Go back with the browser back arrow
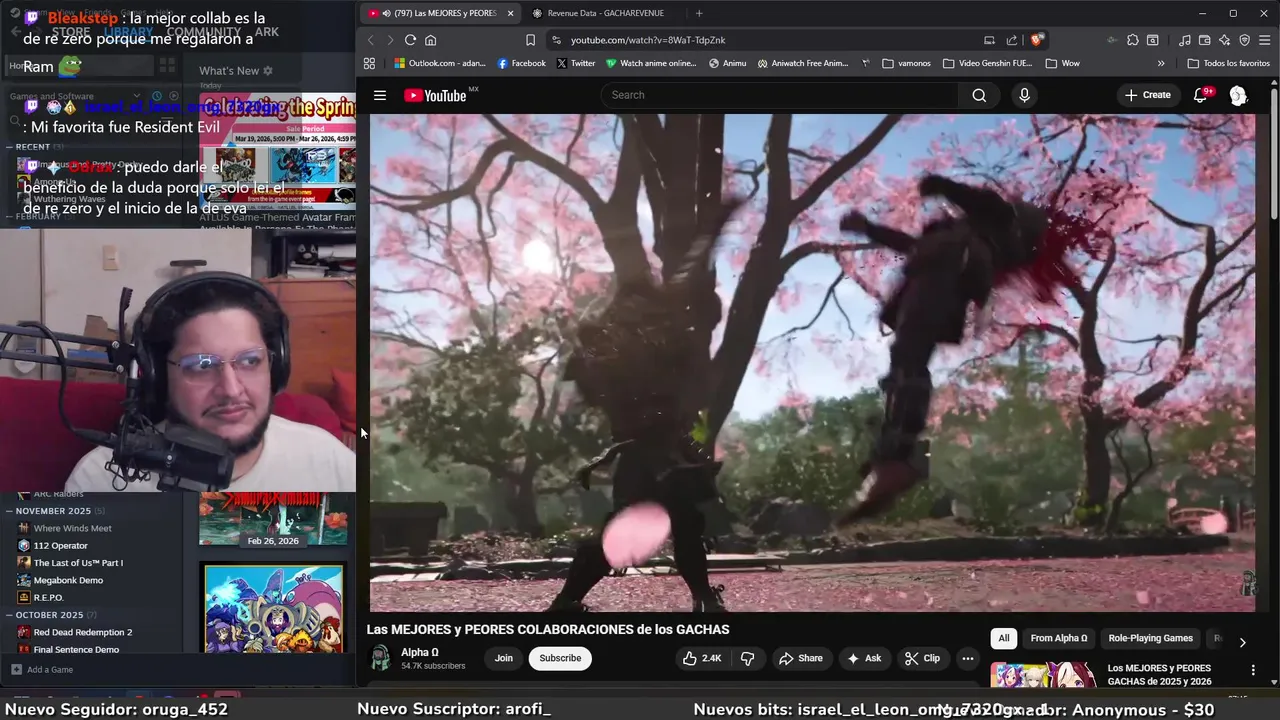 tap(370, 40)
